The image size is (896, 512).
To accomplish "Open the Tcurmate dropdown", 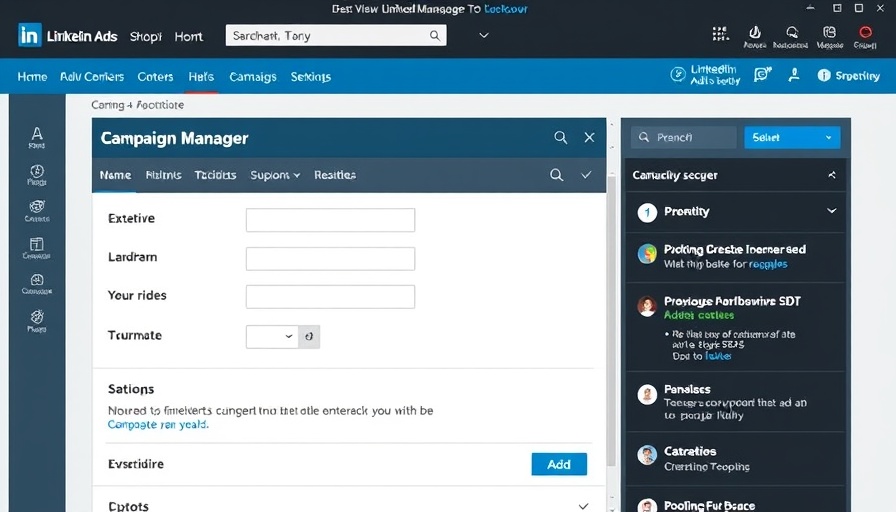I will [x=272, y=336].
